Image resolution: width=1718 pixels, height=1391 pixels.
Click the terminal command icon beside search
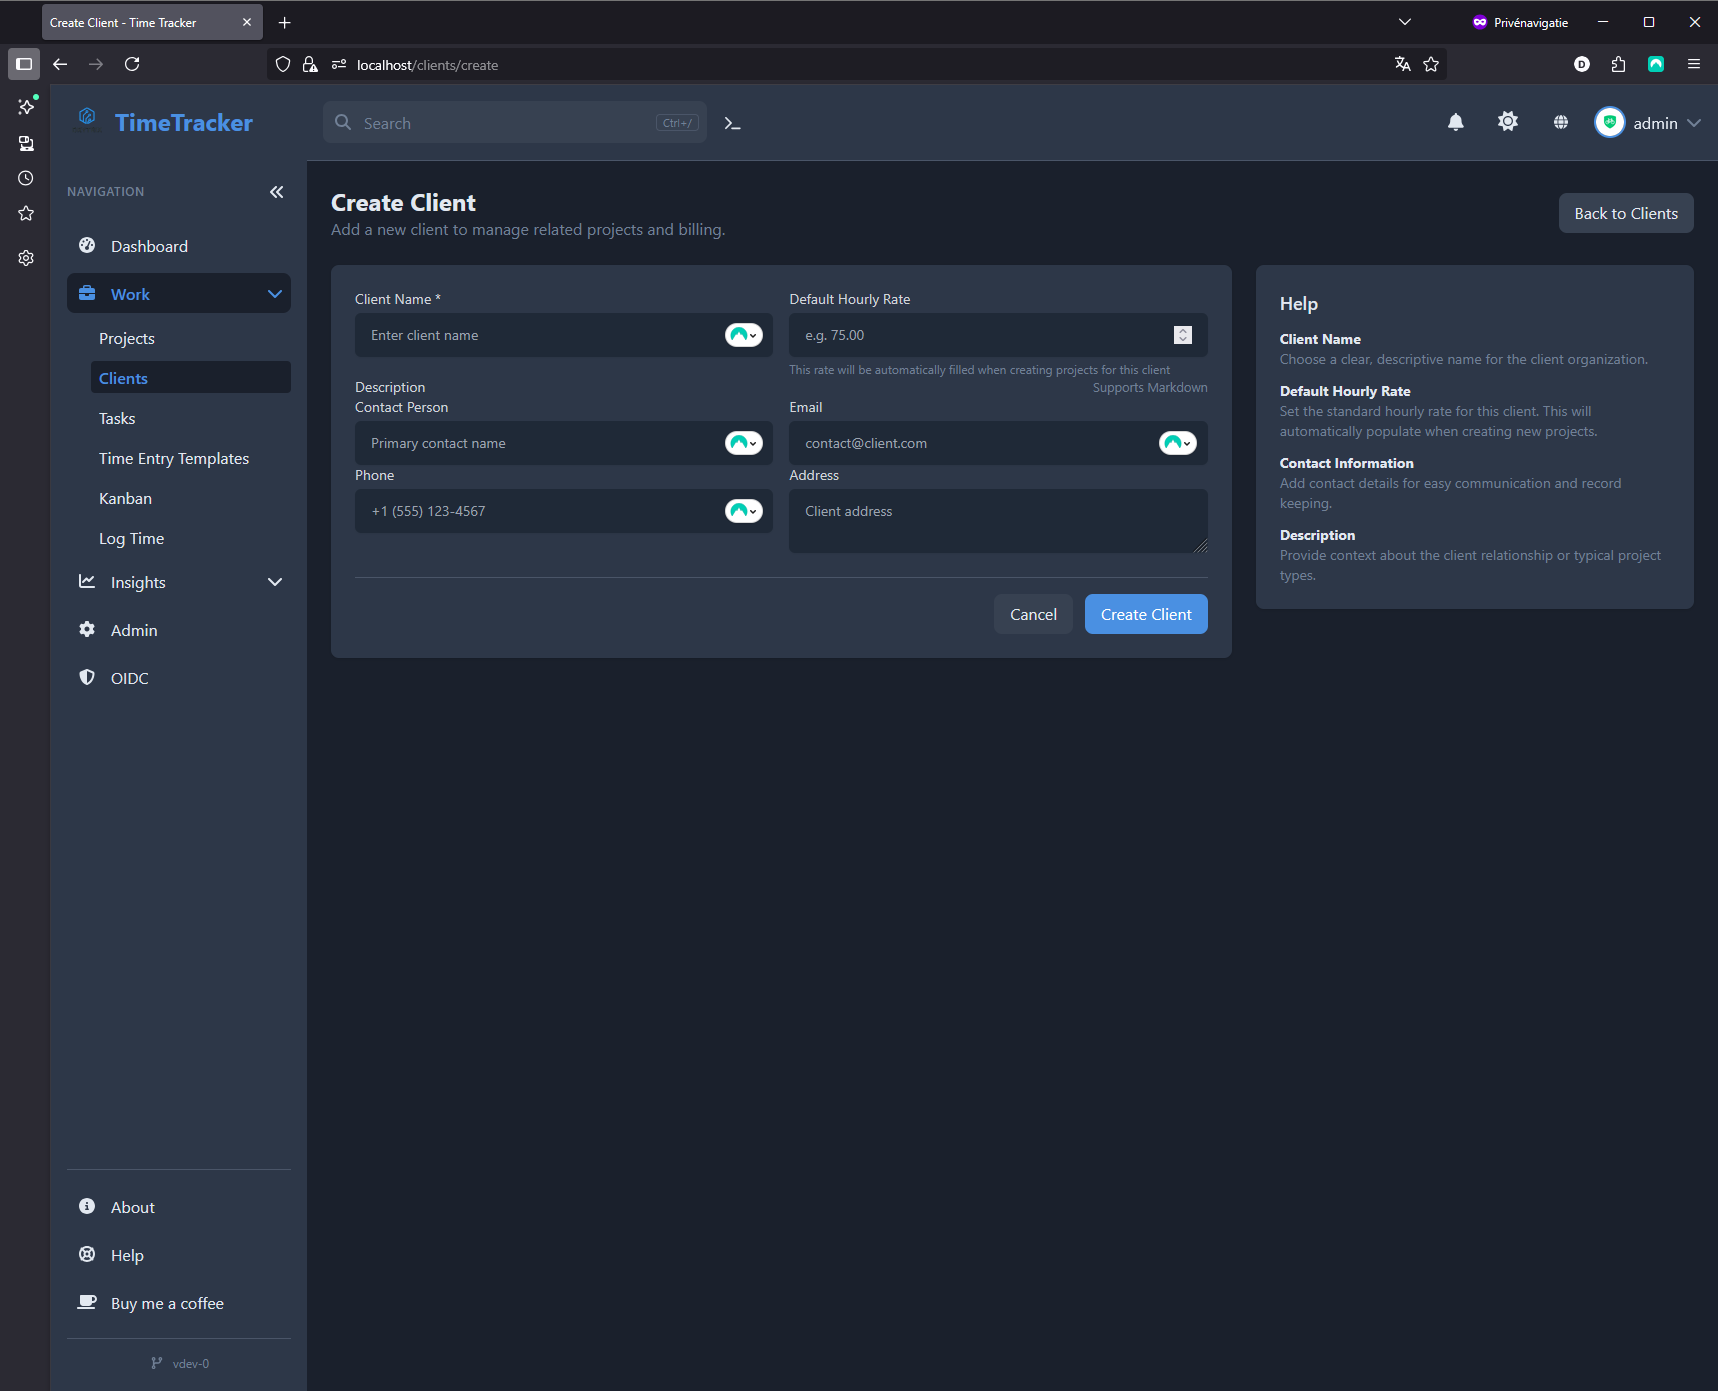(731, 122)
